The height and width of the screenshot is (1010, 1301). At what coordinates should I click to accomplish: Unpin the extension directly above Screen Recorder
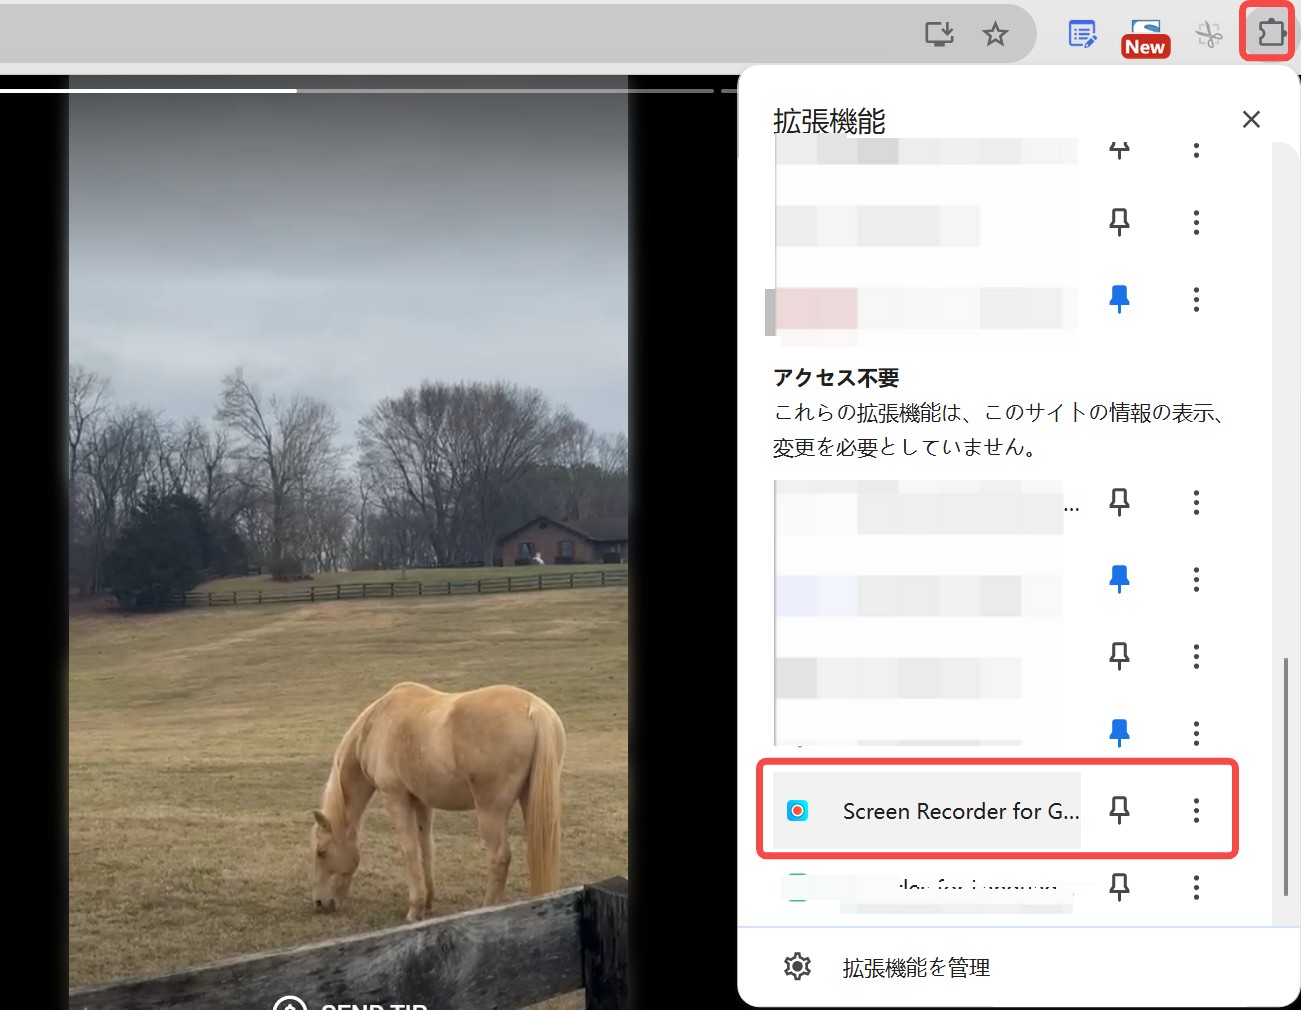tap(1119, 733)
